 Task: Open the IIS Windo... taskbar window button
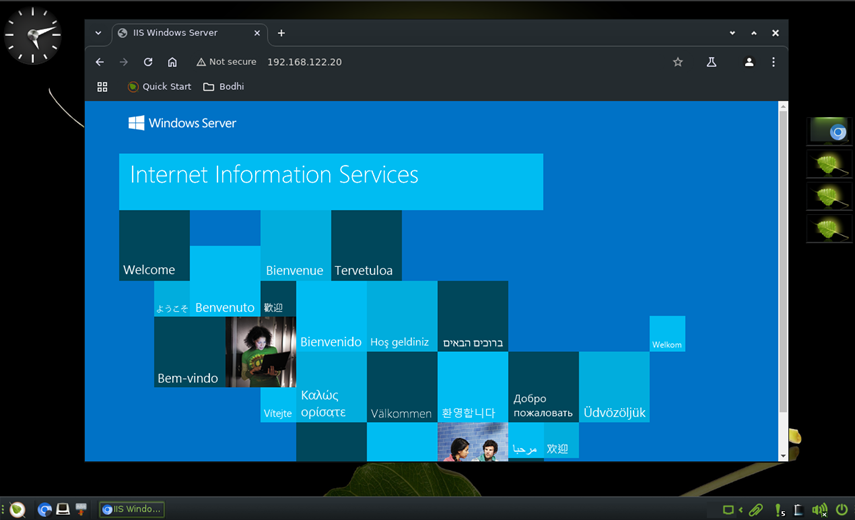click(132, 509)
